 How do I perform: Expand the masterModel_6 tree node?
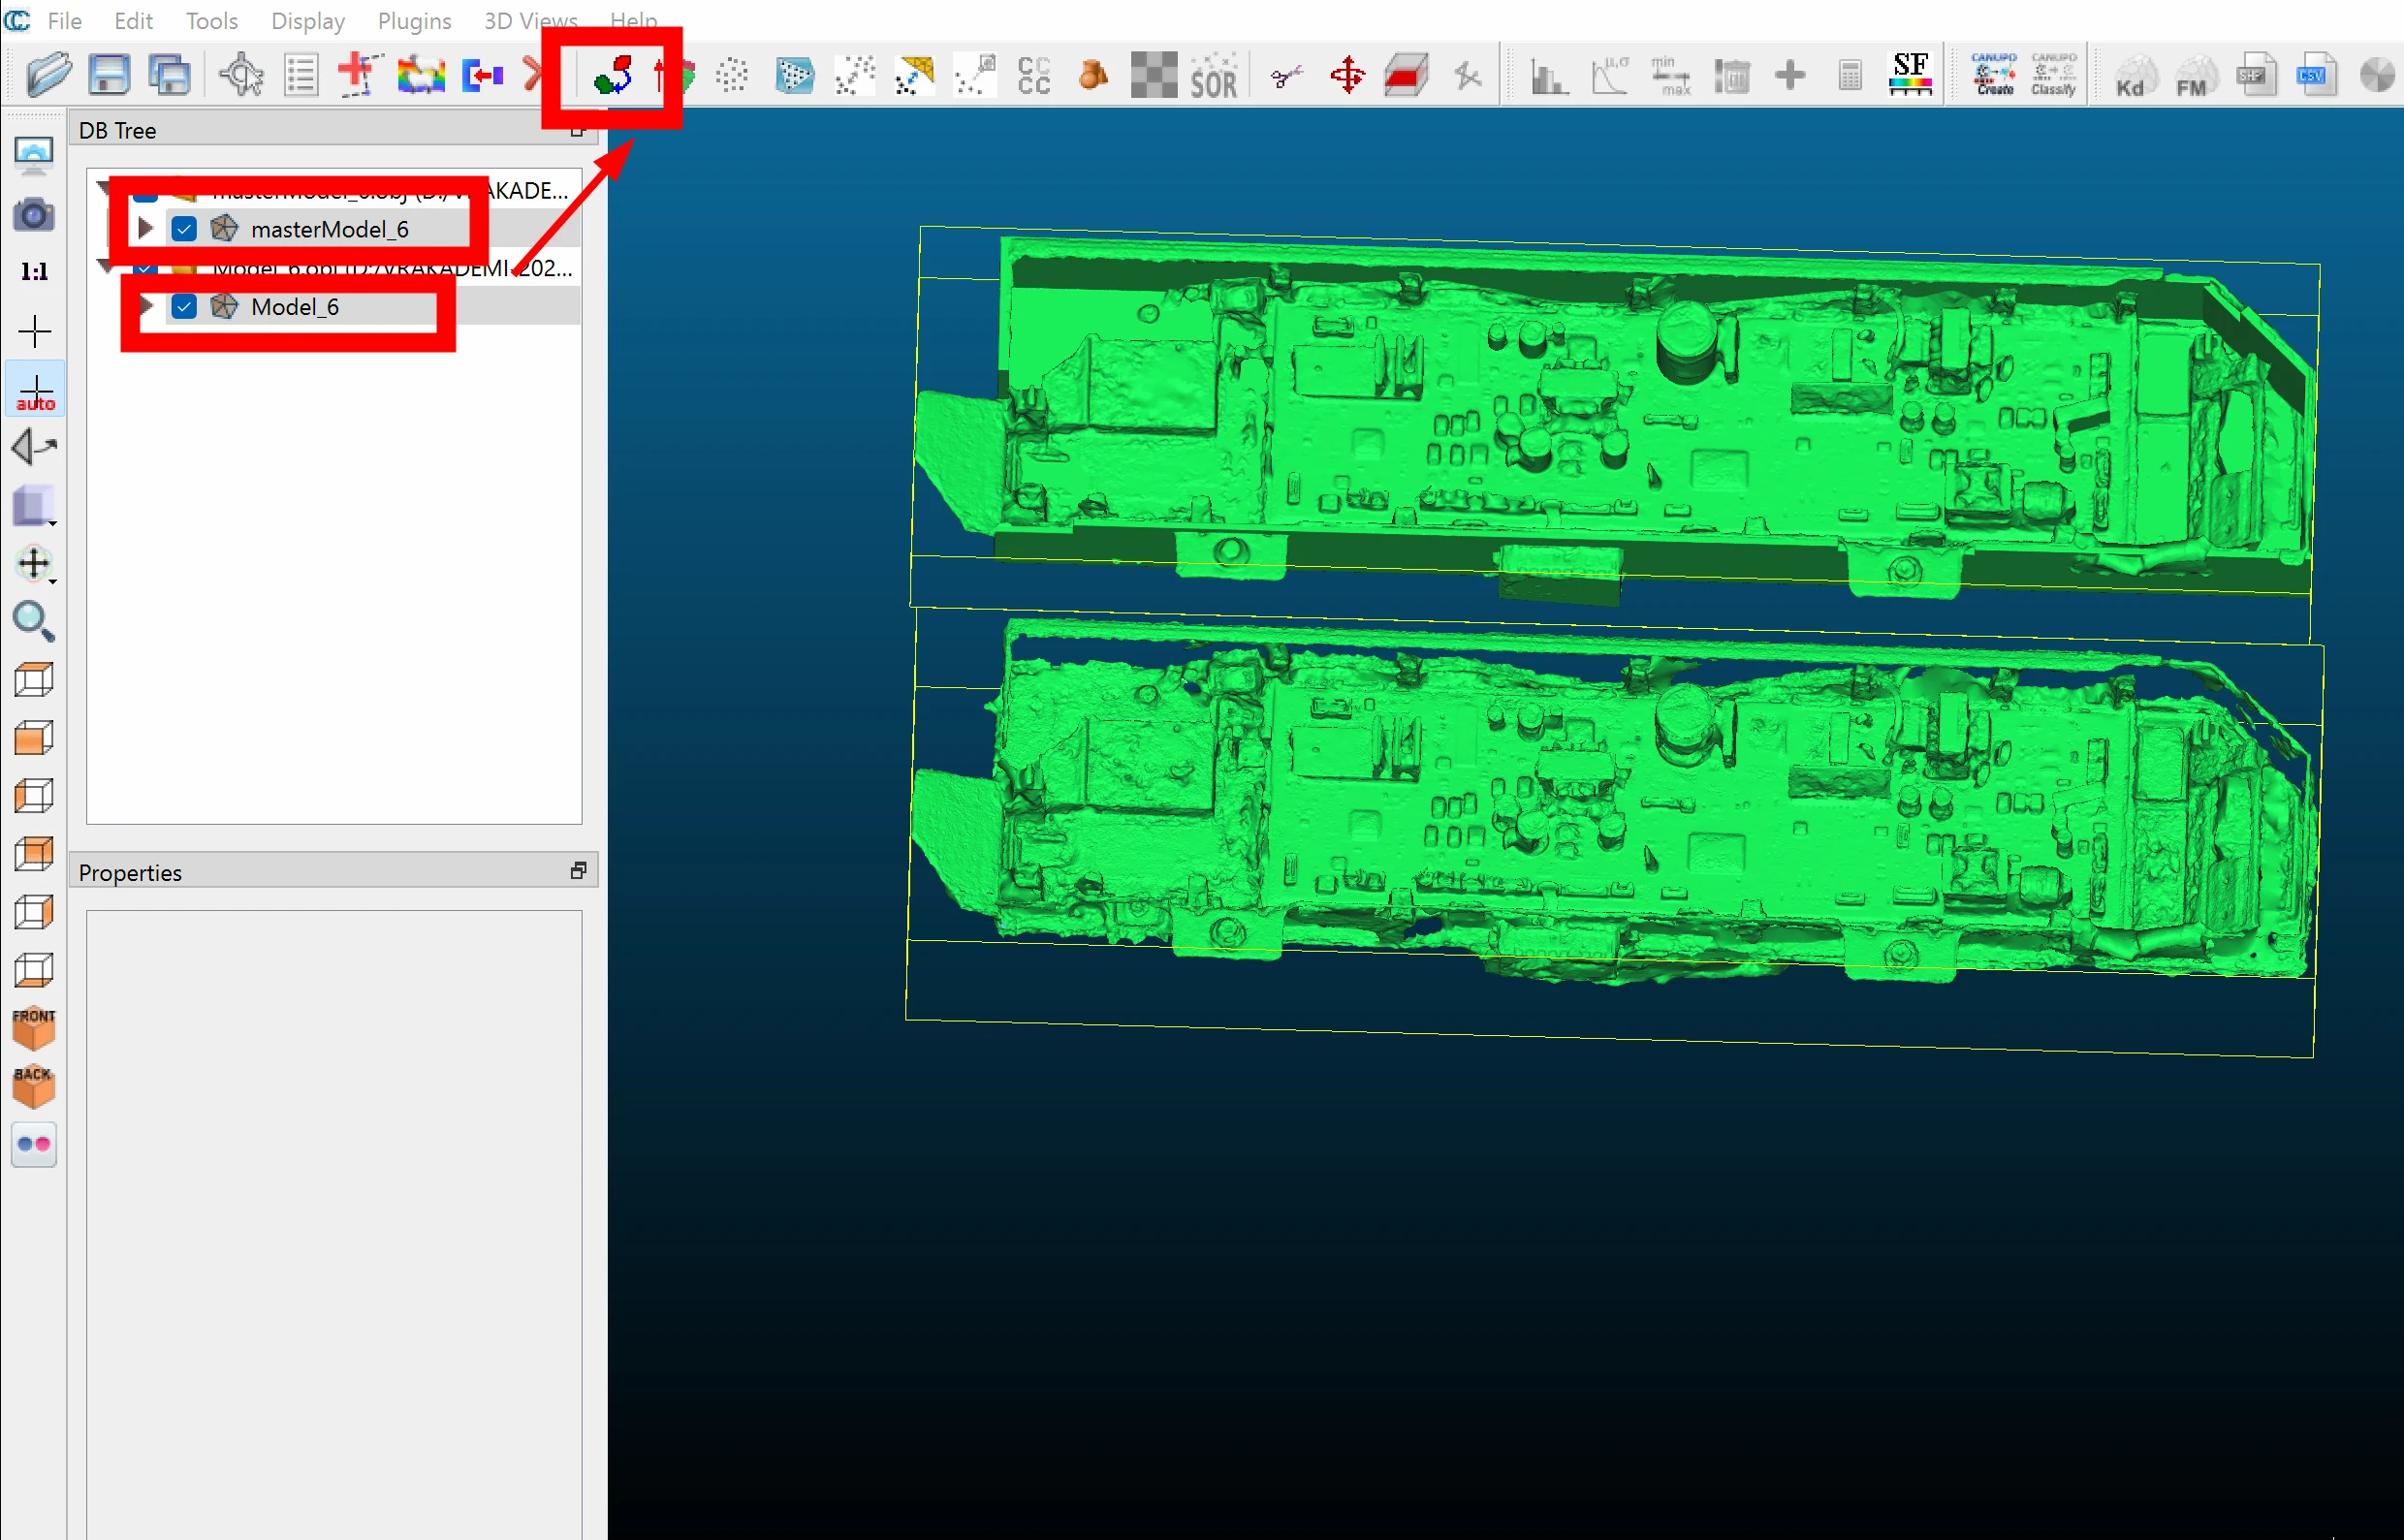[145, 229]
